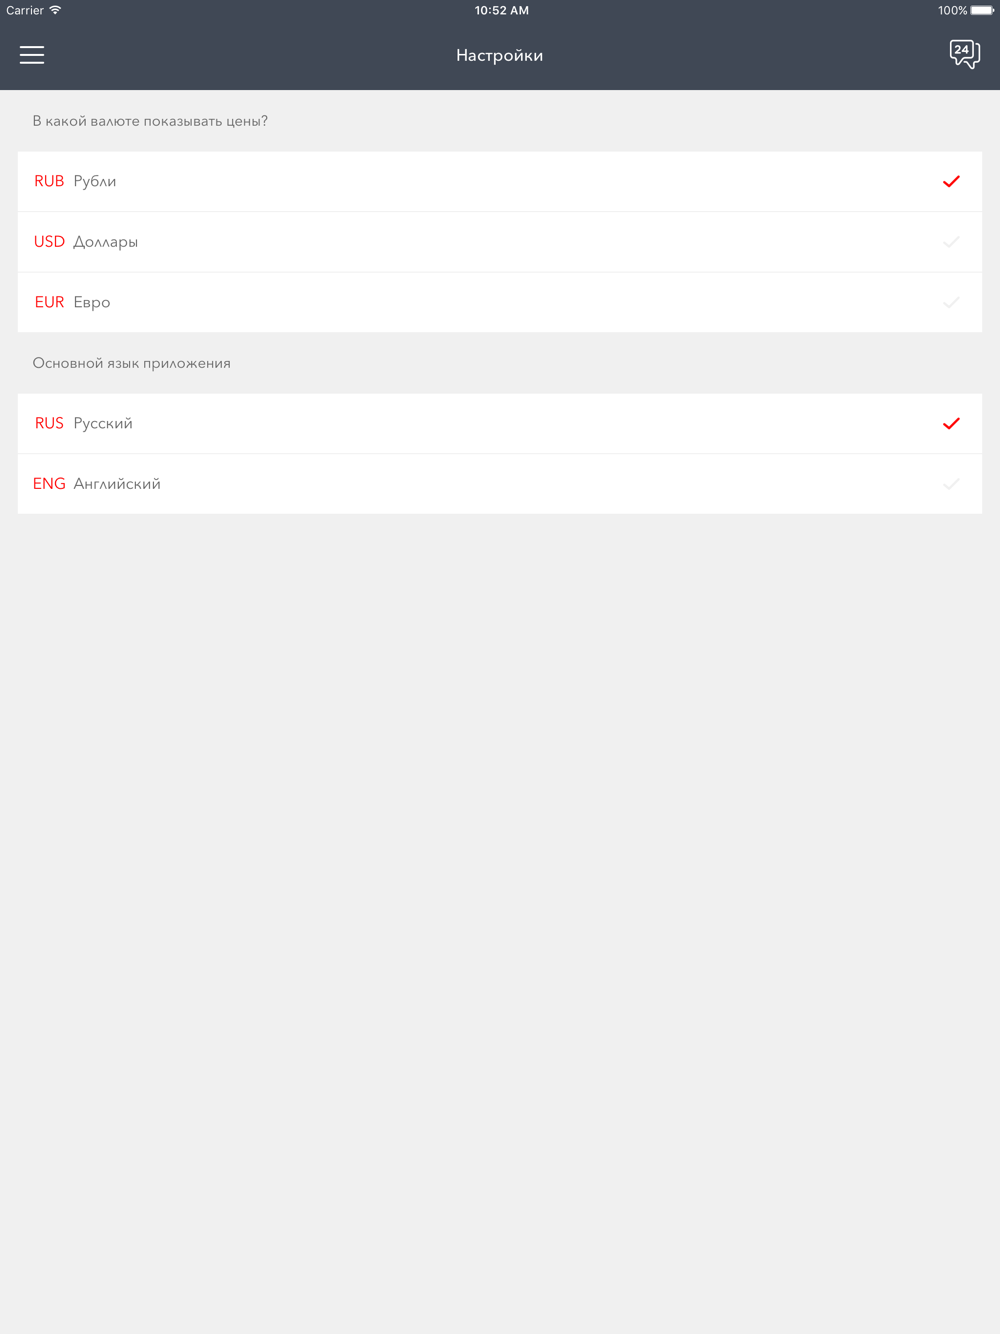The image size is (1000, 1334).
Task: Select the USD Доллары checkmark
Action: click(951, 242)
